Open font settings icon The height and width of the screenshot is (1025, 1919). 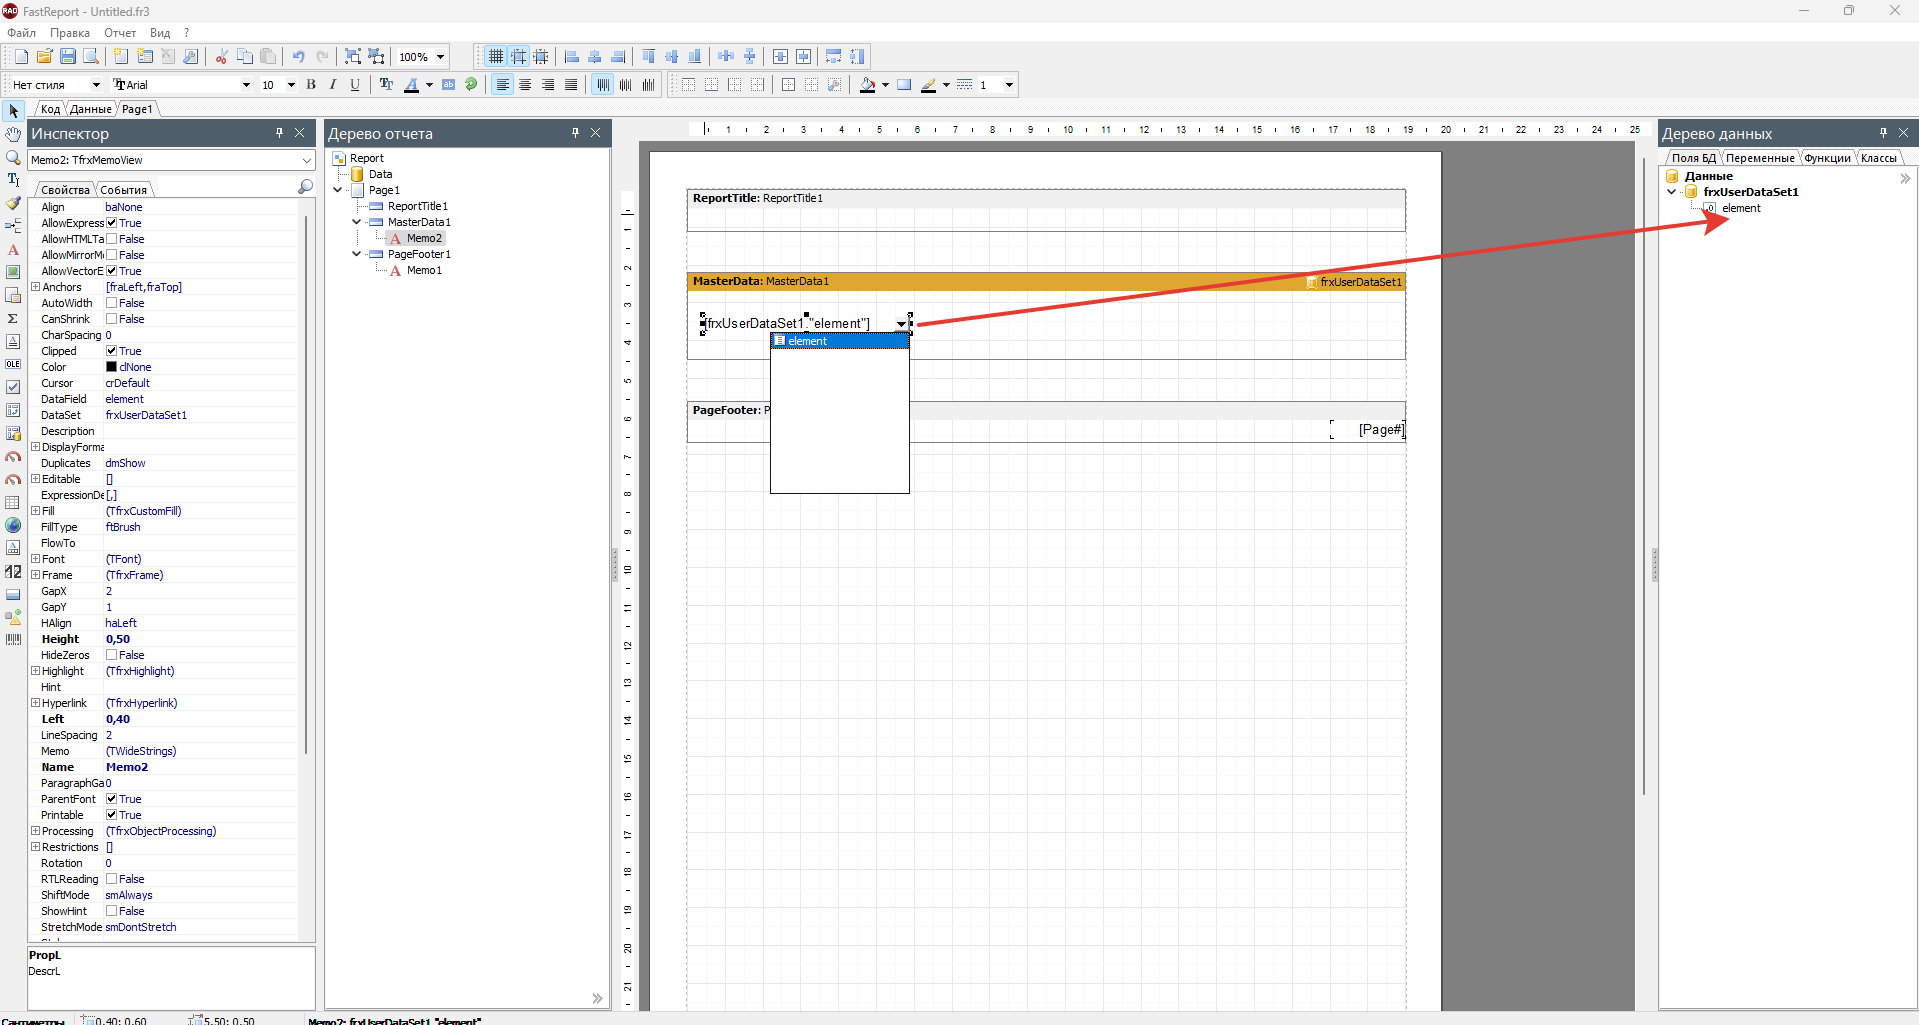387,85
